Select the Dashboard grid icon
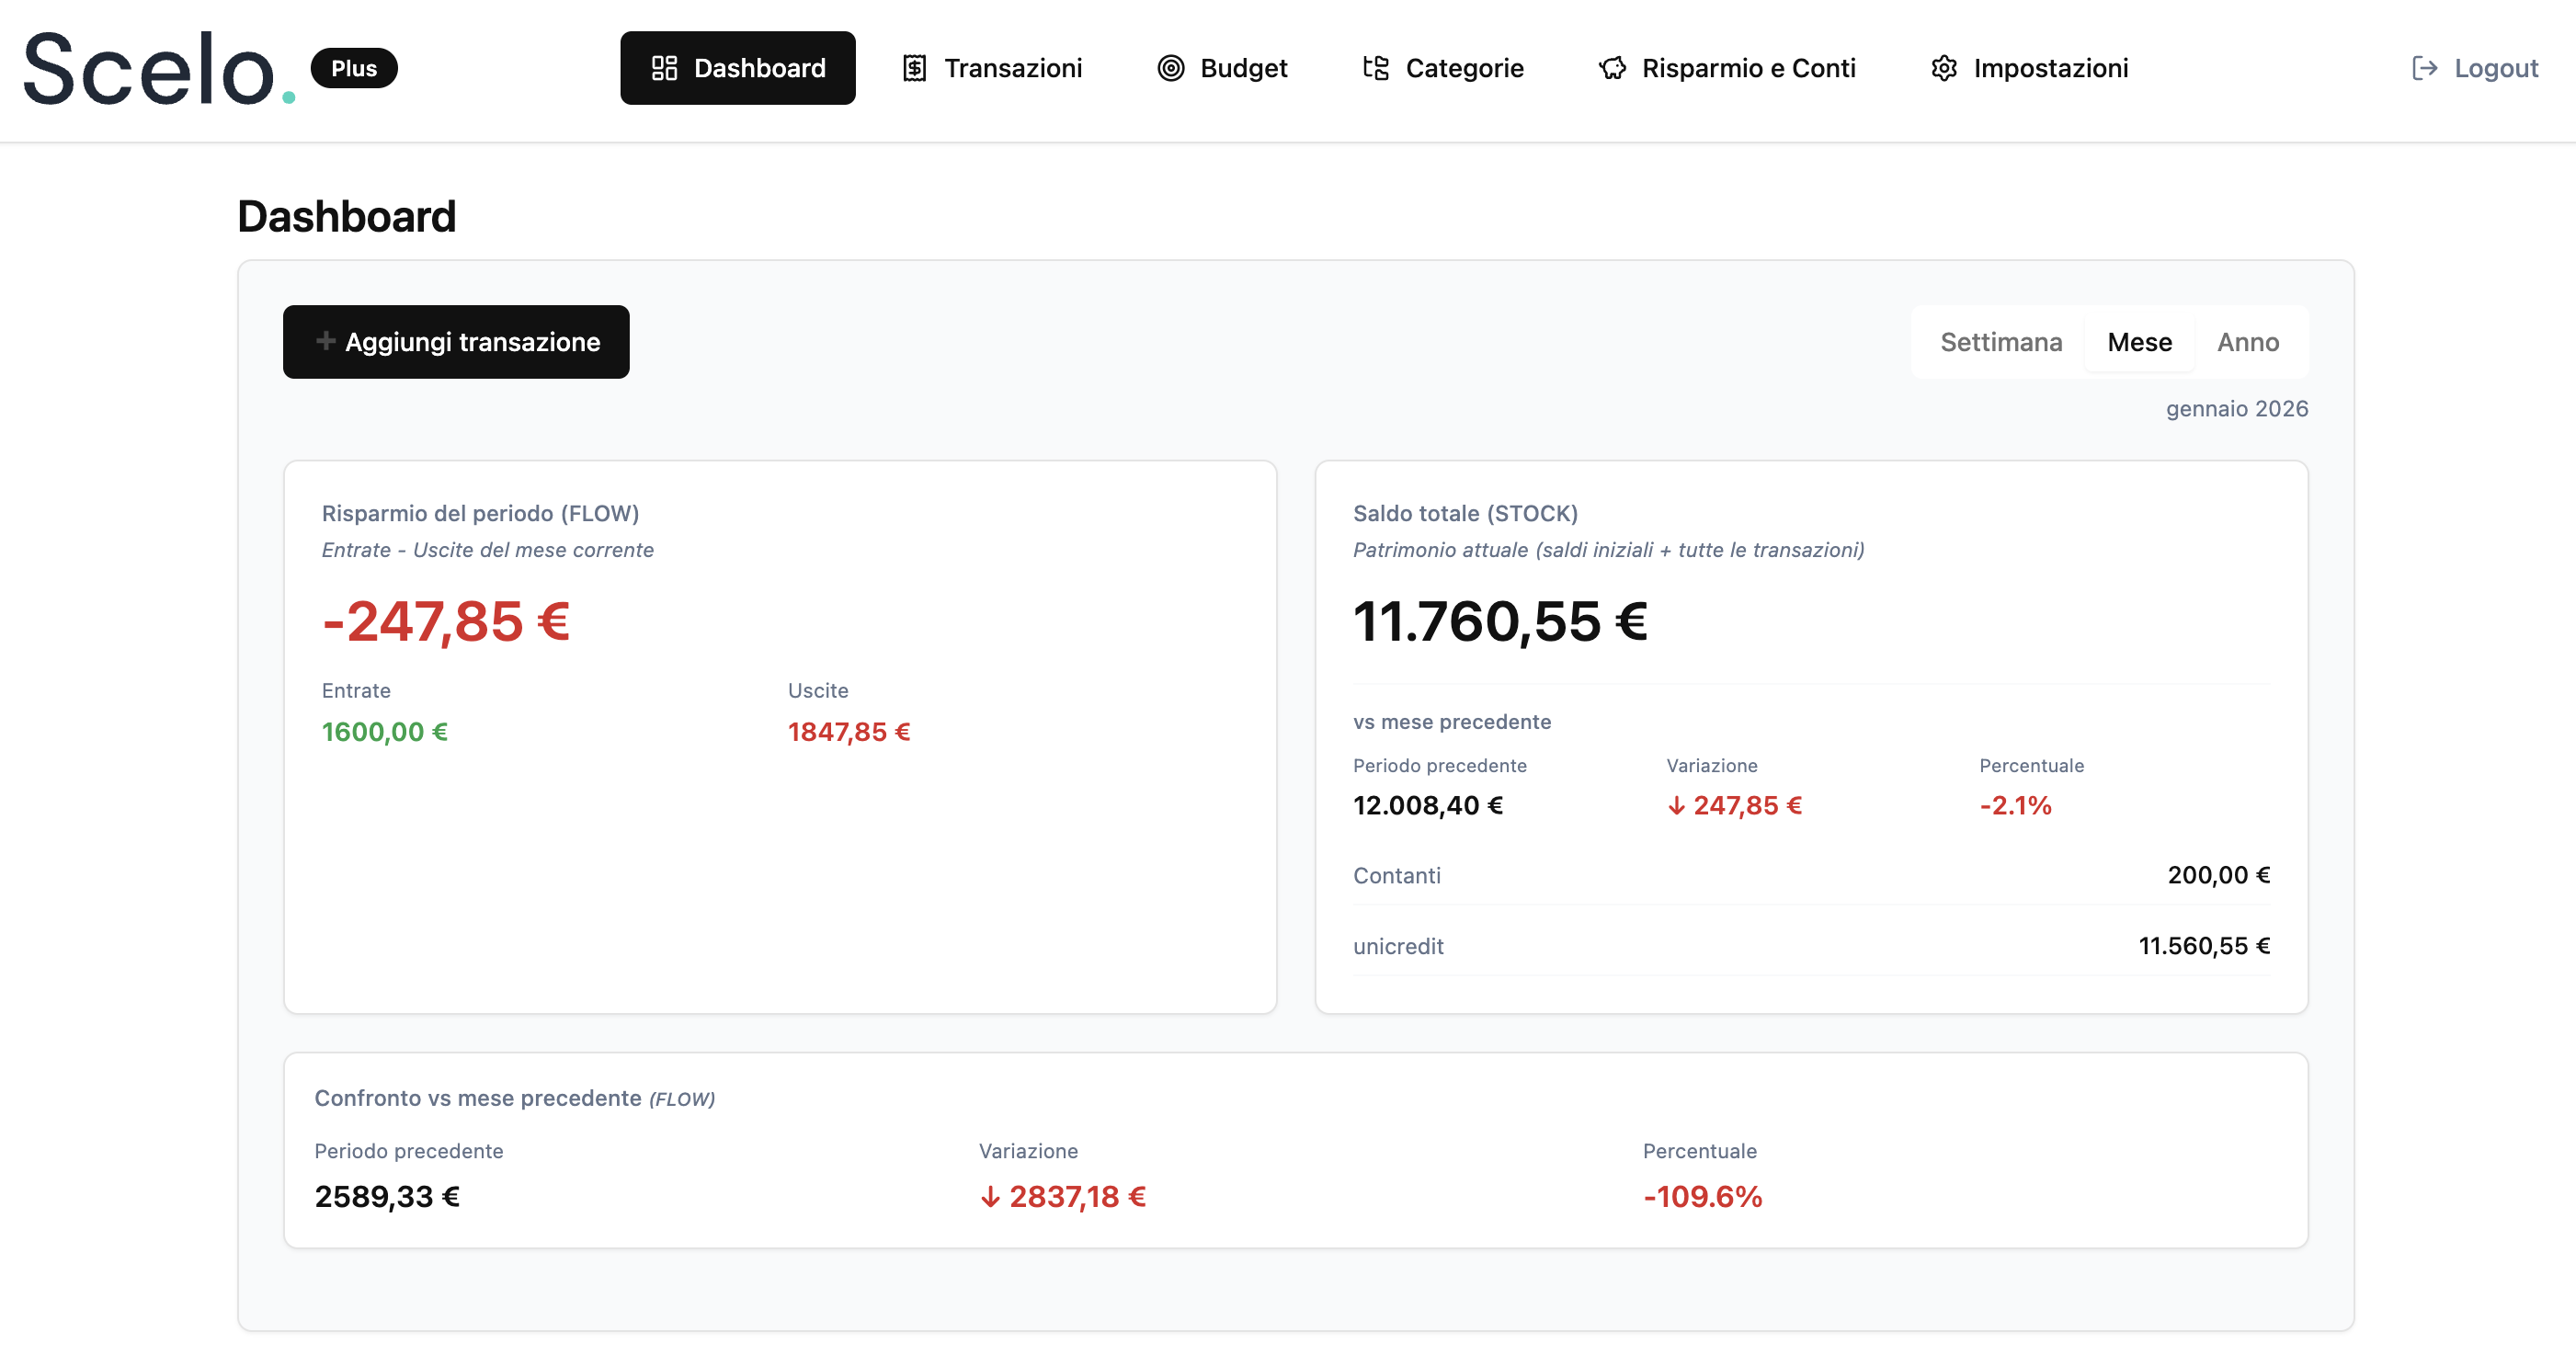The height and width of the screenshot is (1366, 2576). [x=665, y=68]
